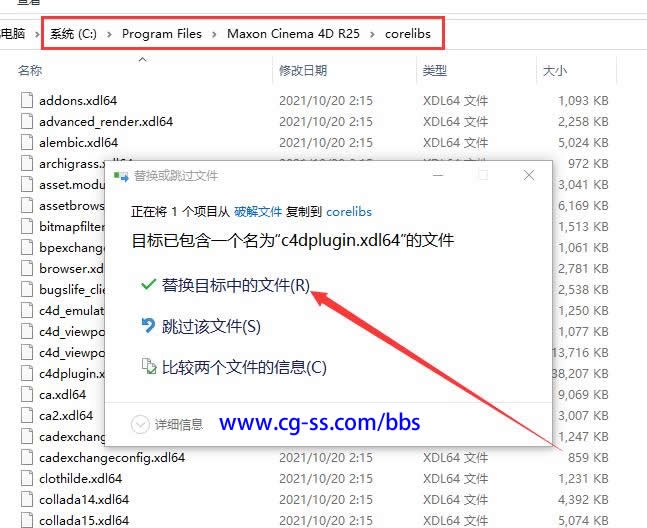
Task: Navigate to Program Files in address bar
Action: coord(161,34)
